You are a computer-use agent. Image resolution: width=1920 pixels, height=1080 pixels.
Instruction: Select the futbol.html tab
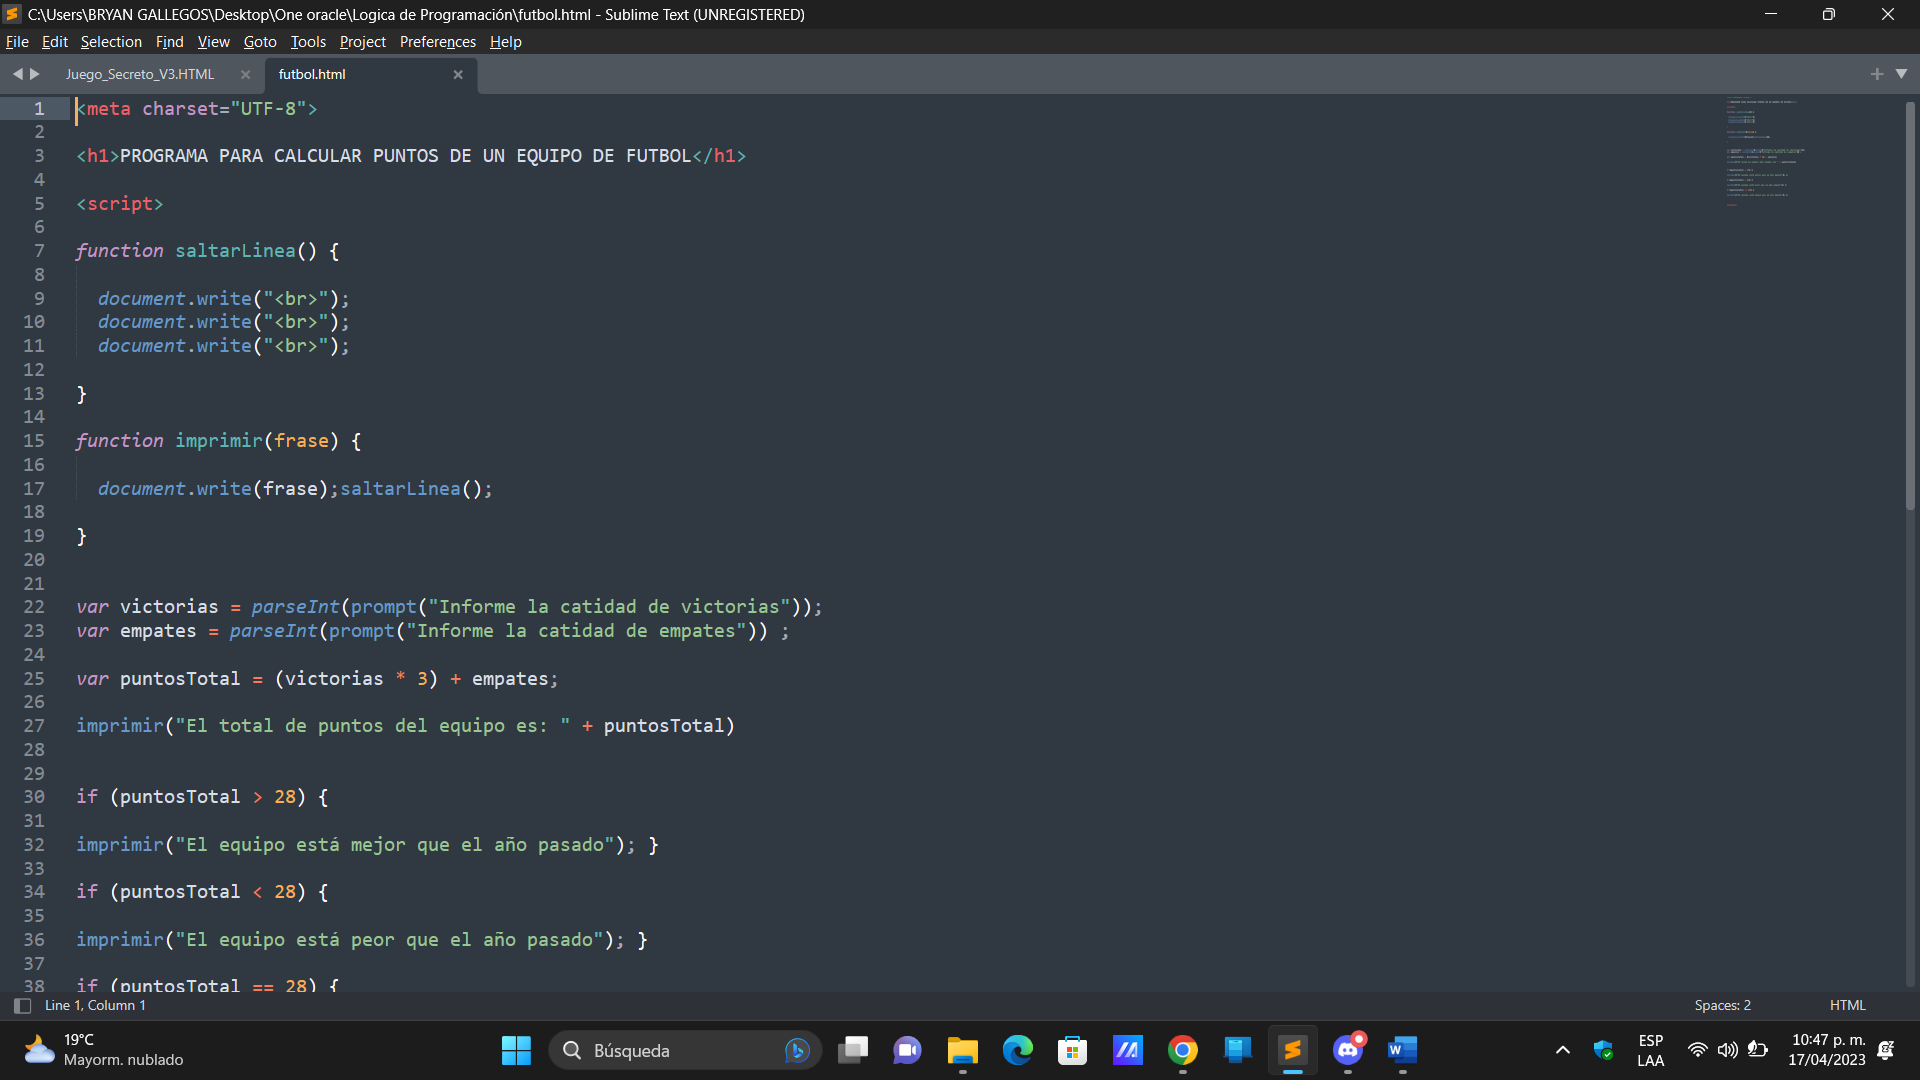(312, 74)
